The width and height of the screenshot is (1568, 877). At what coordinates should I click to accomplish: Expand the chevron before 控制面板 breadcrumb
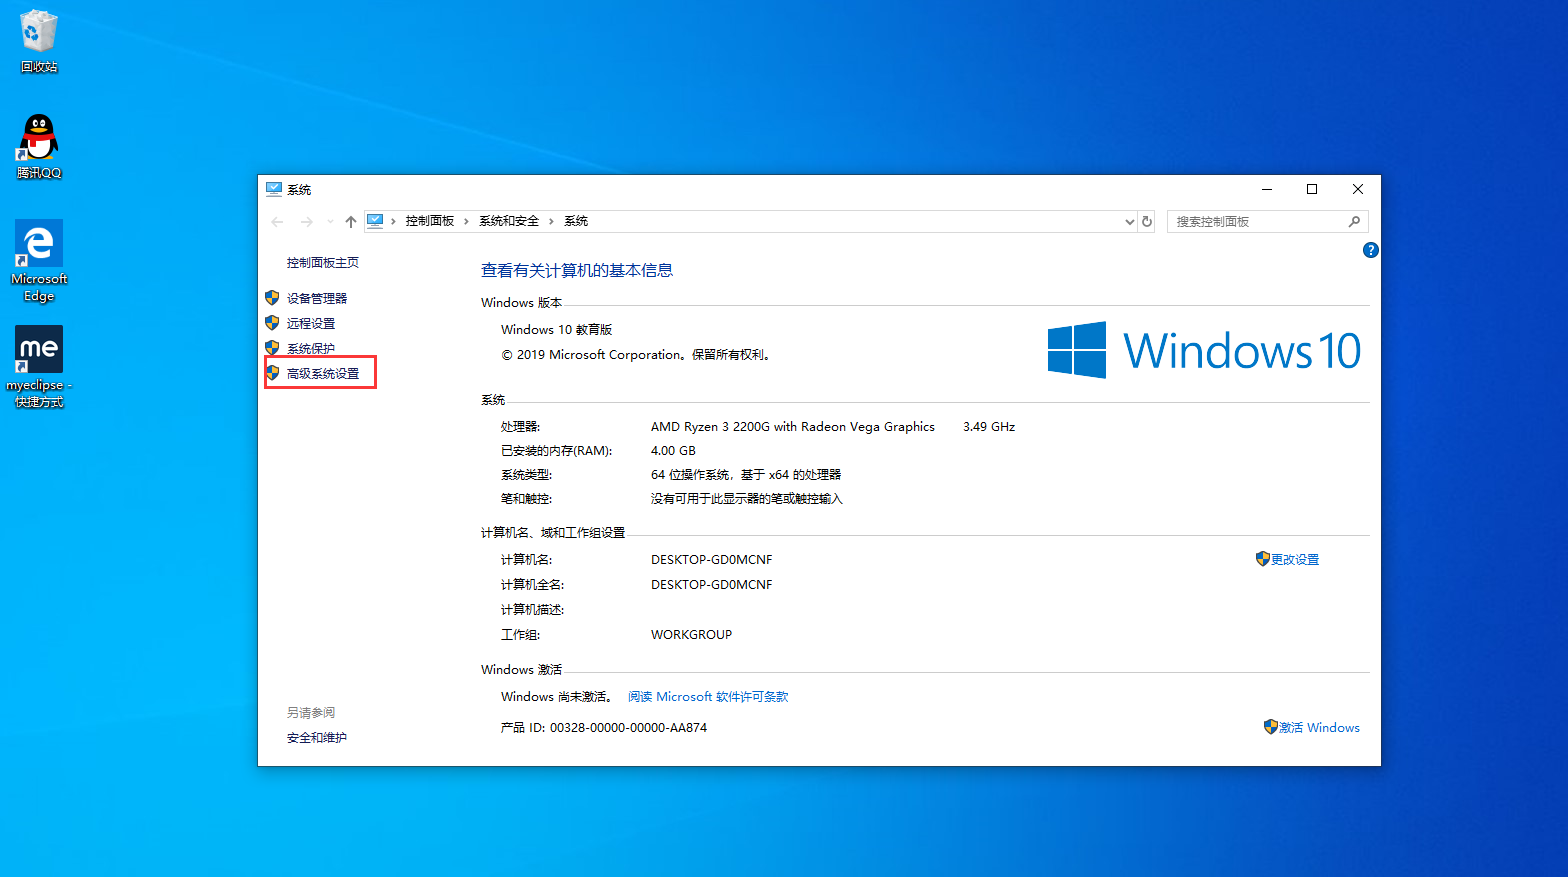point(393,221)
